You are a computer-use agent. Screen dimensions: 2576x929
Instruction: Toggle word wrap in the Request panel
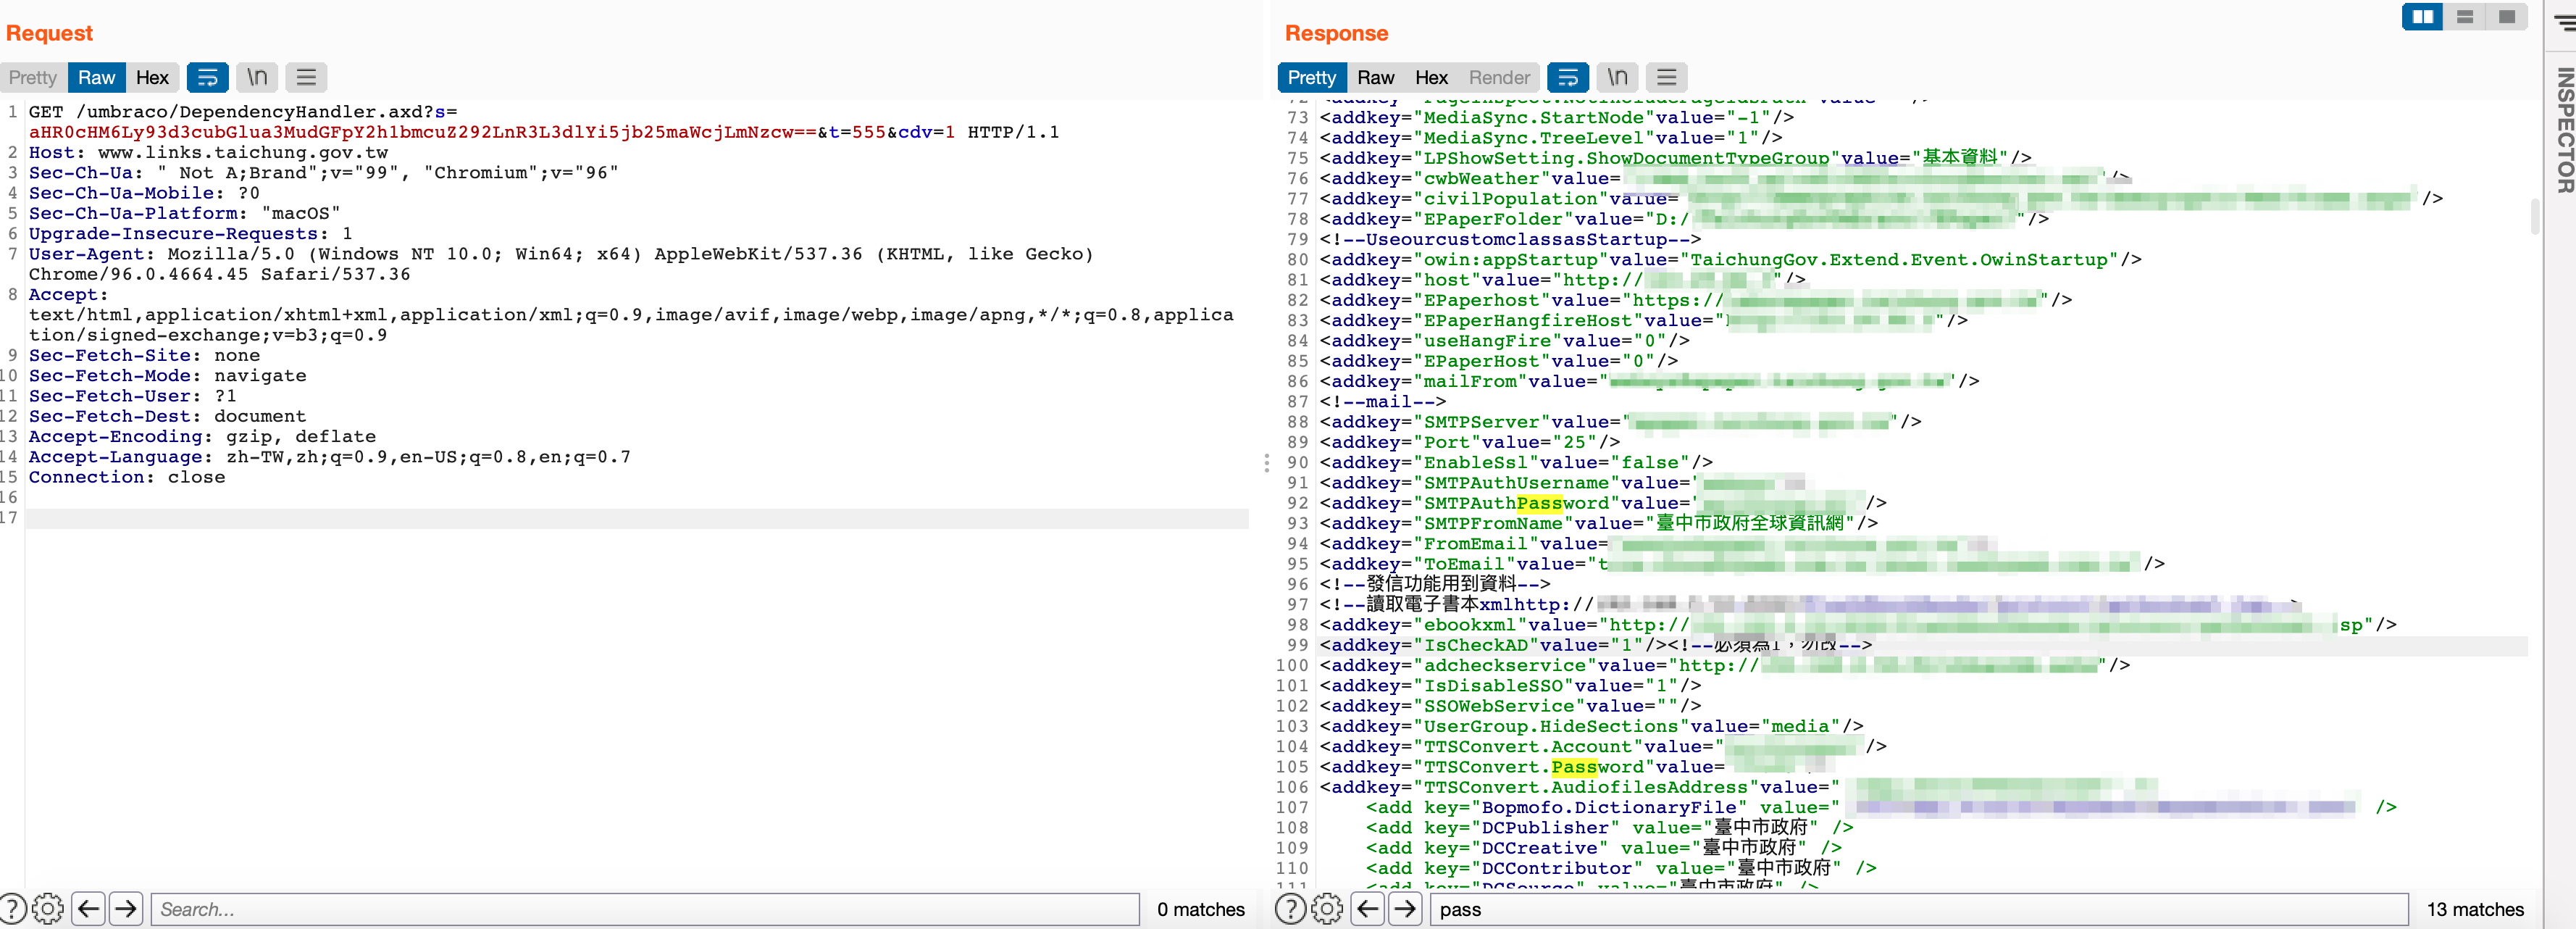pos(207,77)
